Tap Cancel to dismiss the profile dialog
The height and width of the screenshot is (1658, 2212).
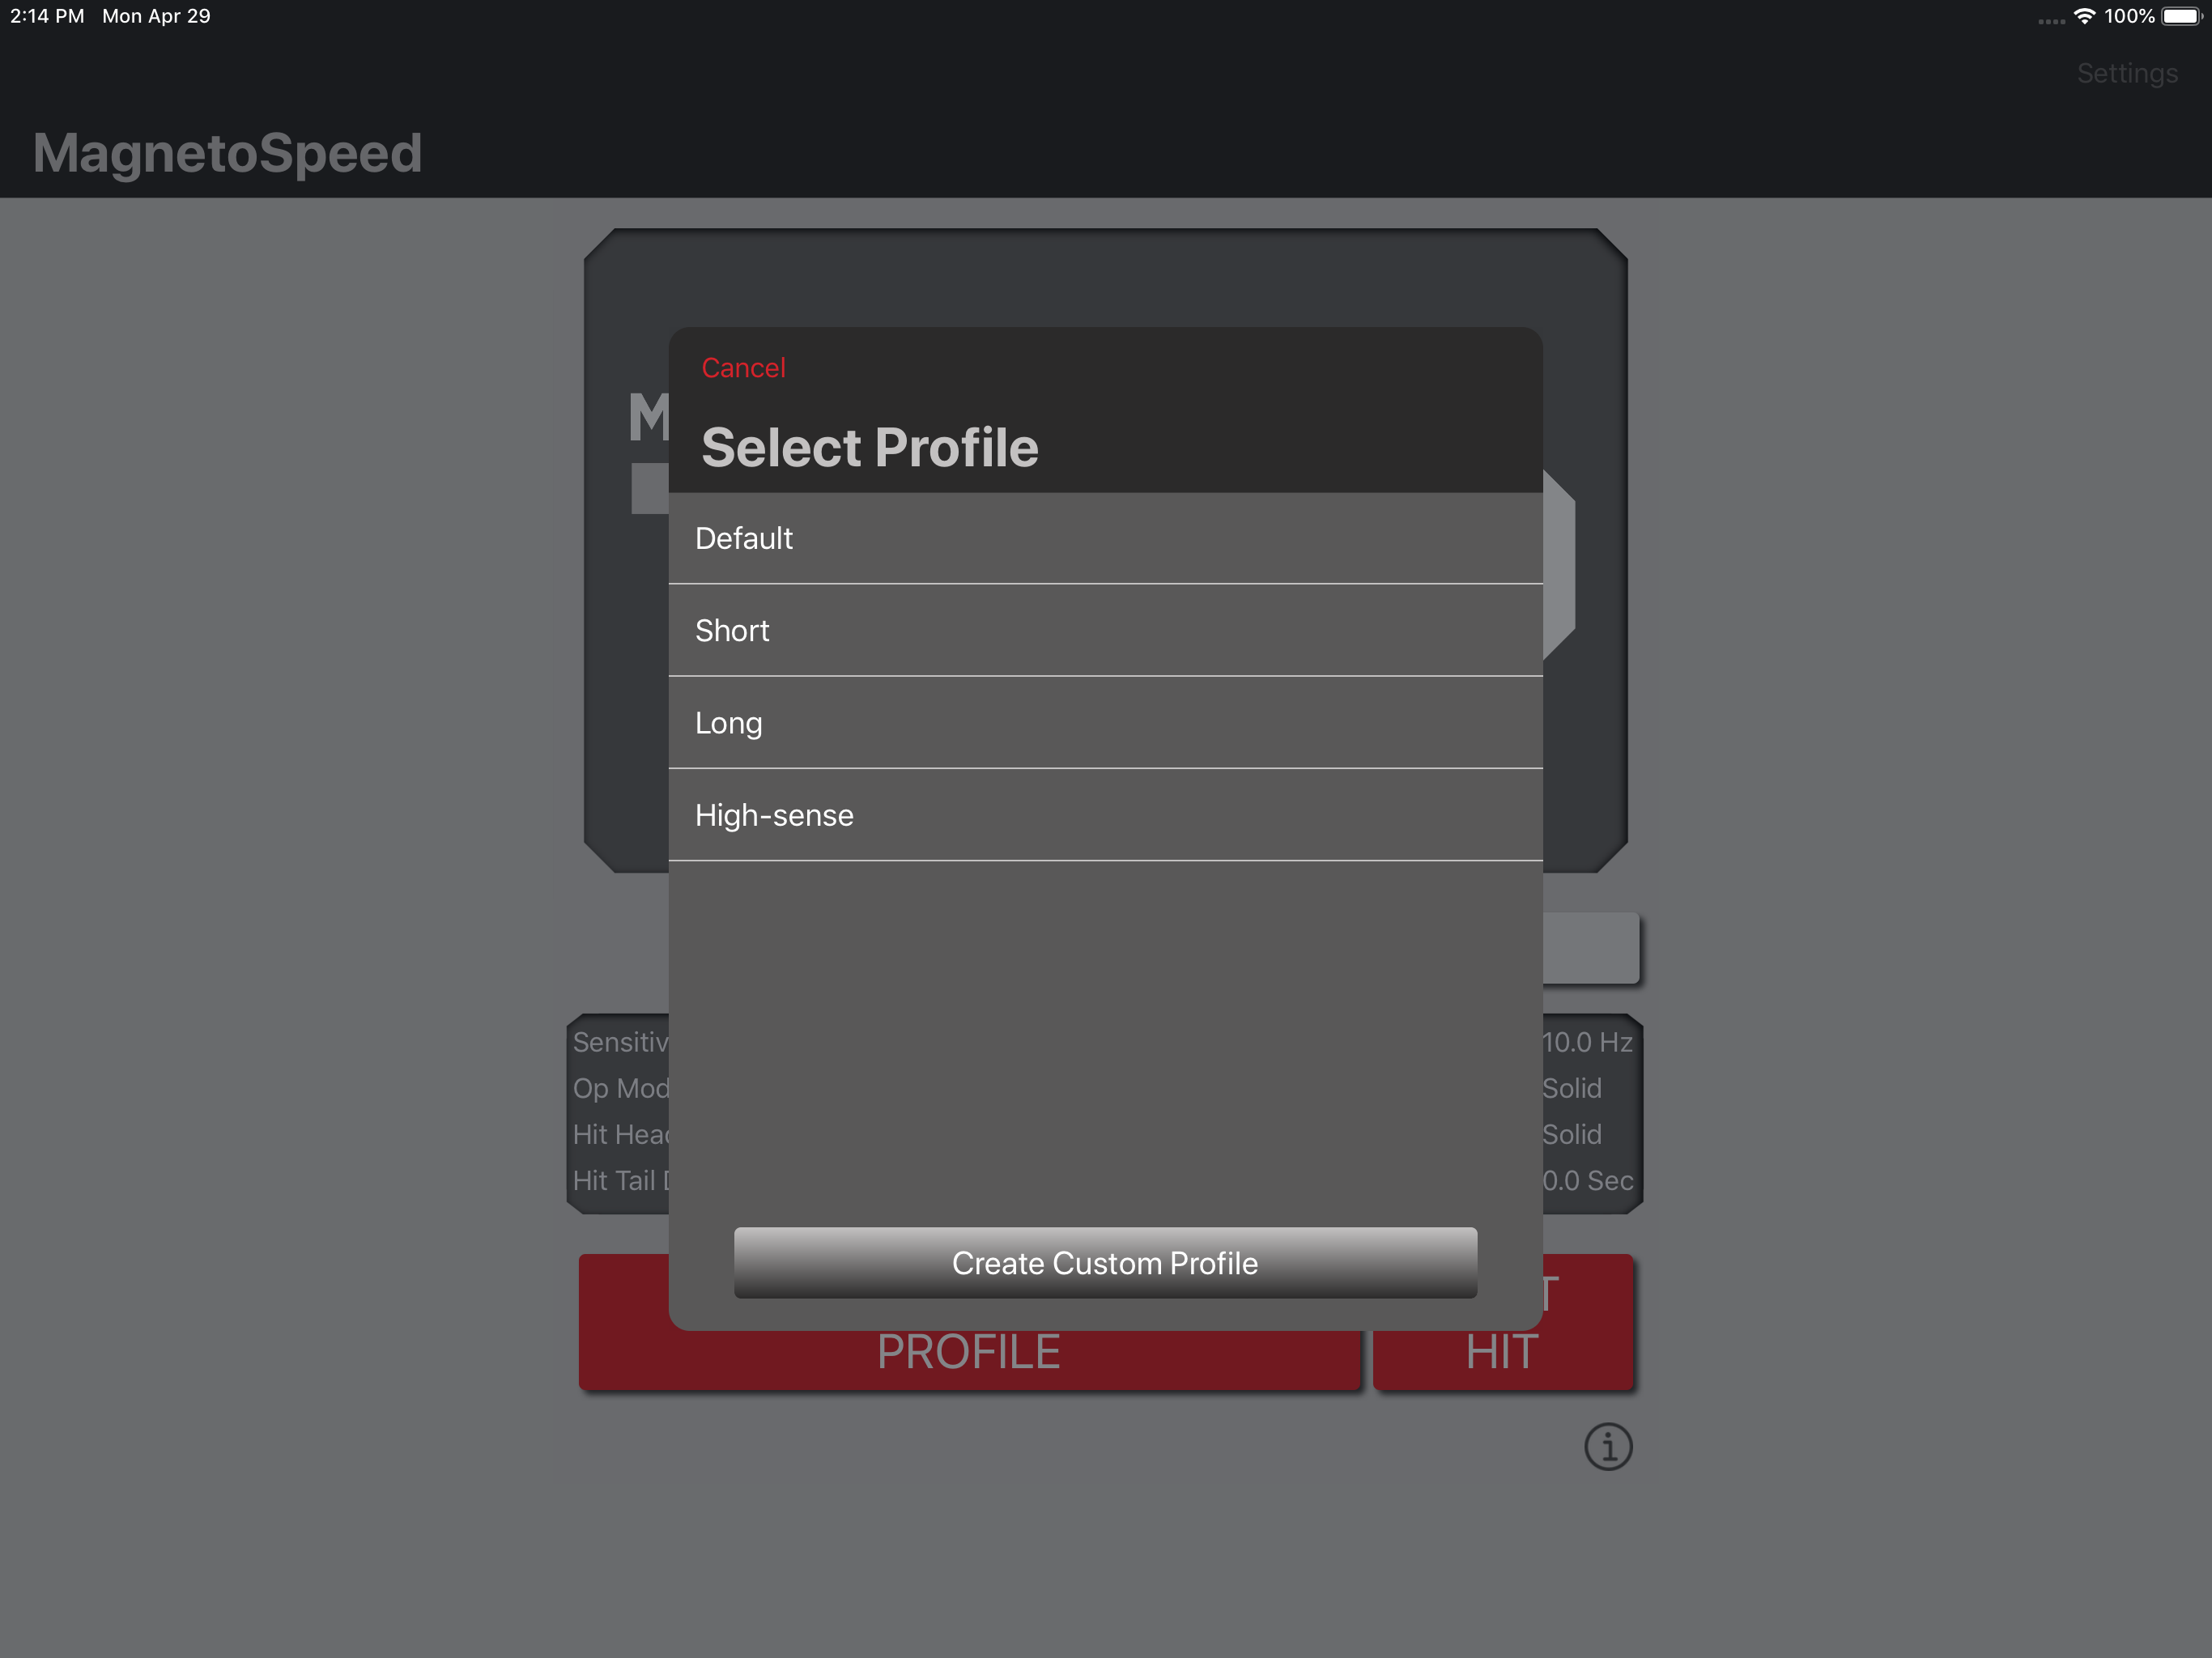[x=743, y=367]
